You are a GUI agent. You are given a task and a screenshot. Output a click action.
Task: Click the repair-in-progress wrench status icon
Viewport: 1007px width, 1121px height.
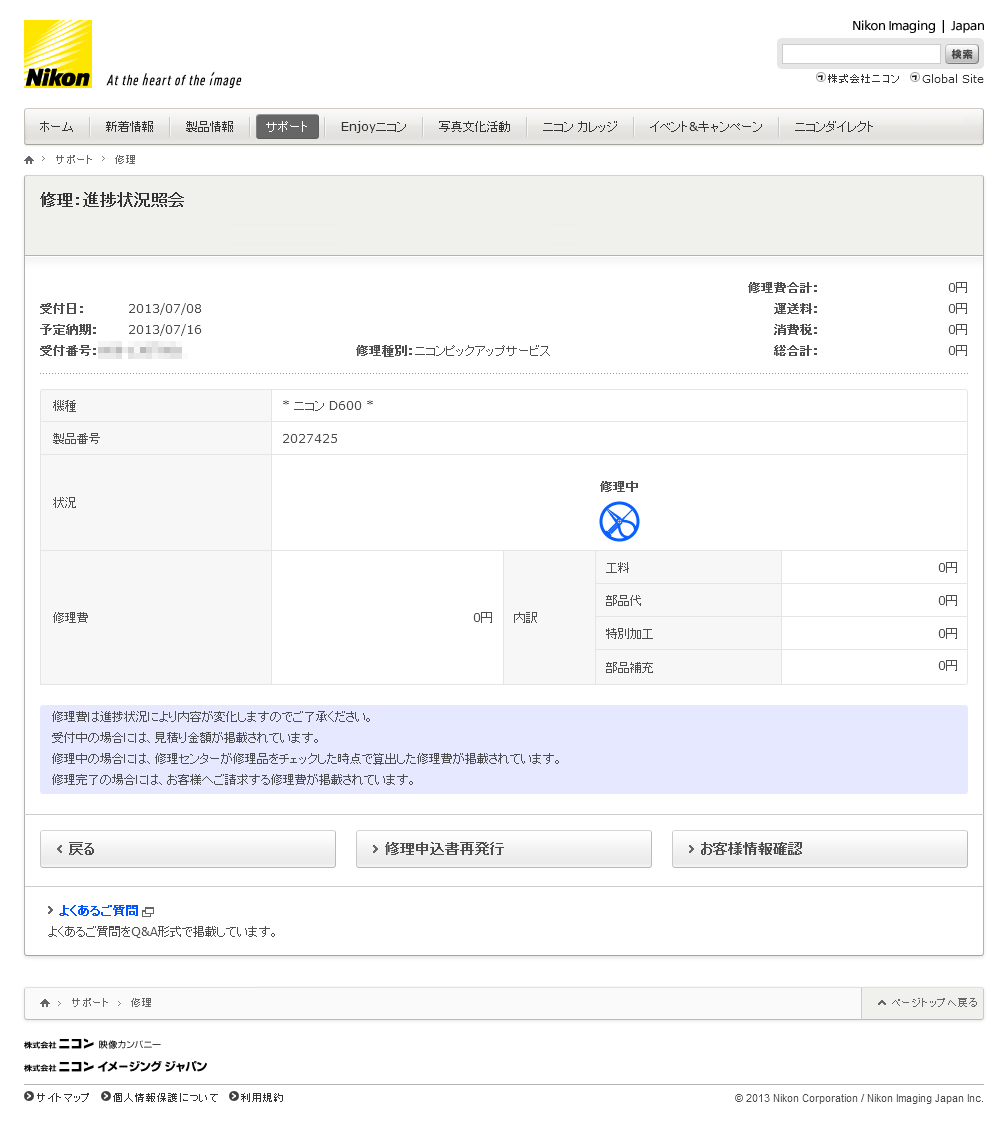tap(619, 521)
